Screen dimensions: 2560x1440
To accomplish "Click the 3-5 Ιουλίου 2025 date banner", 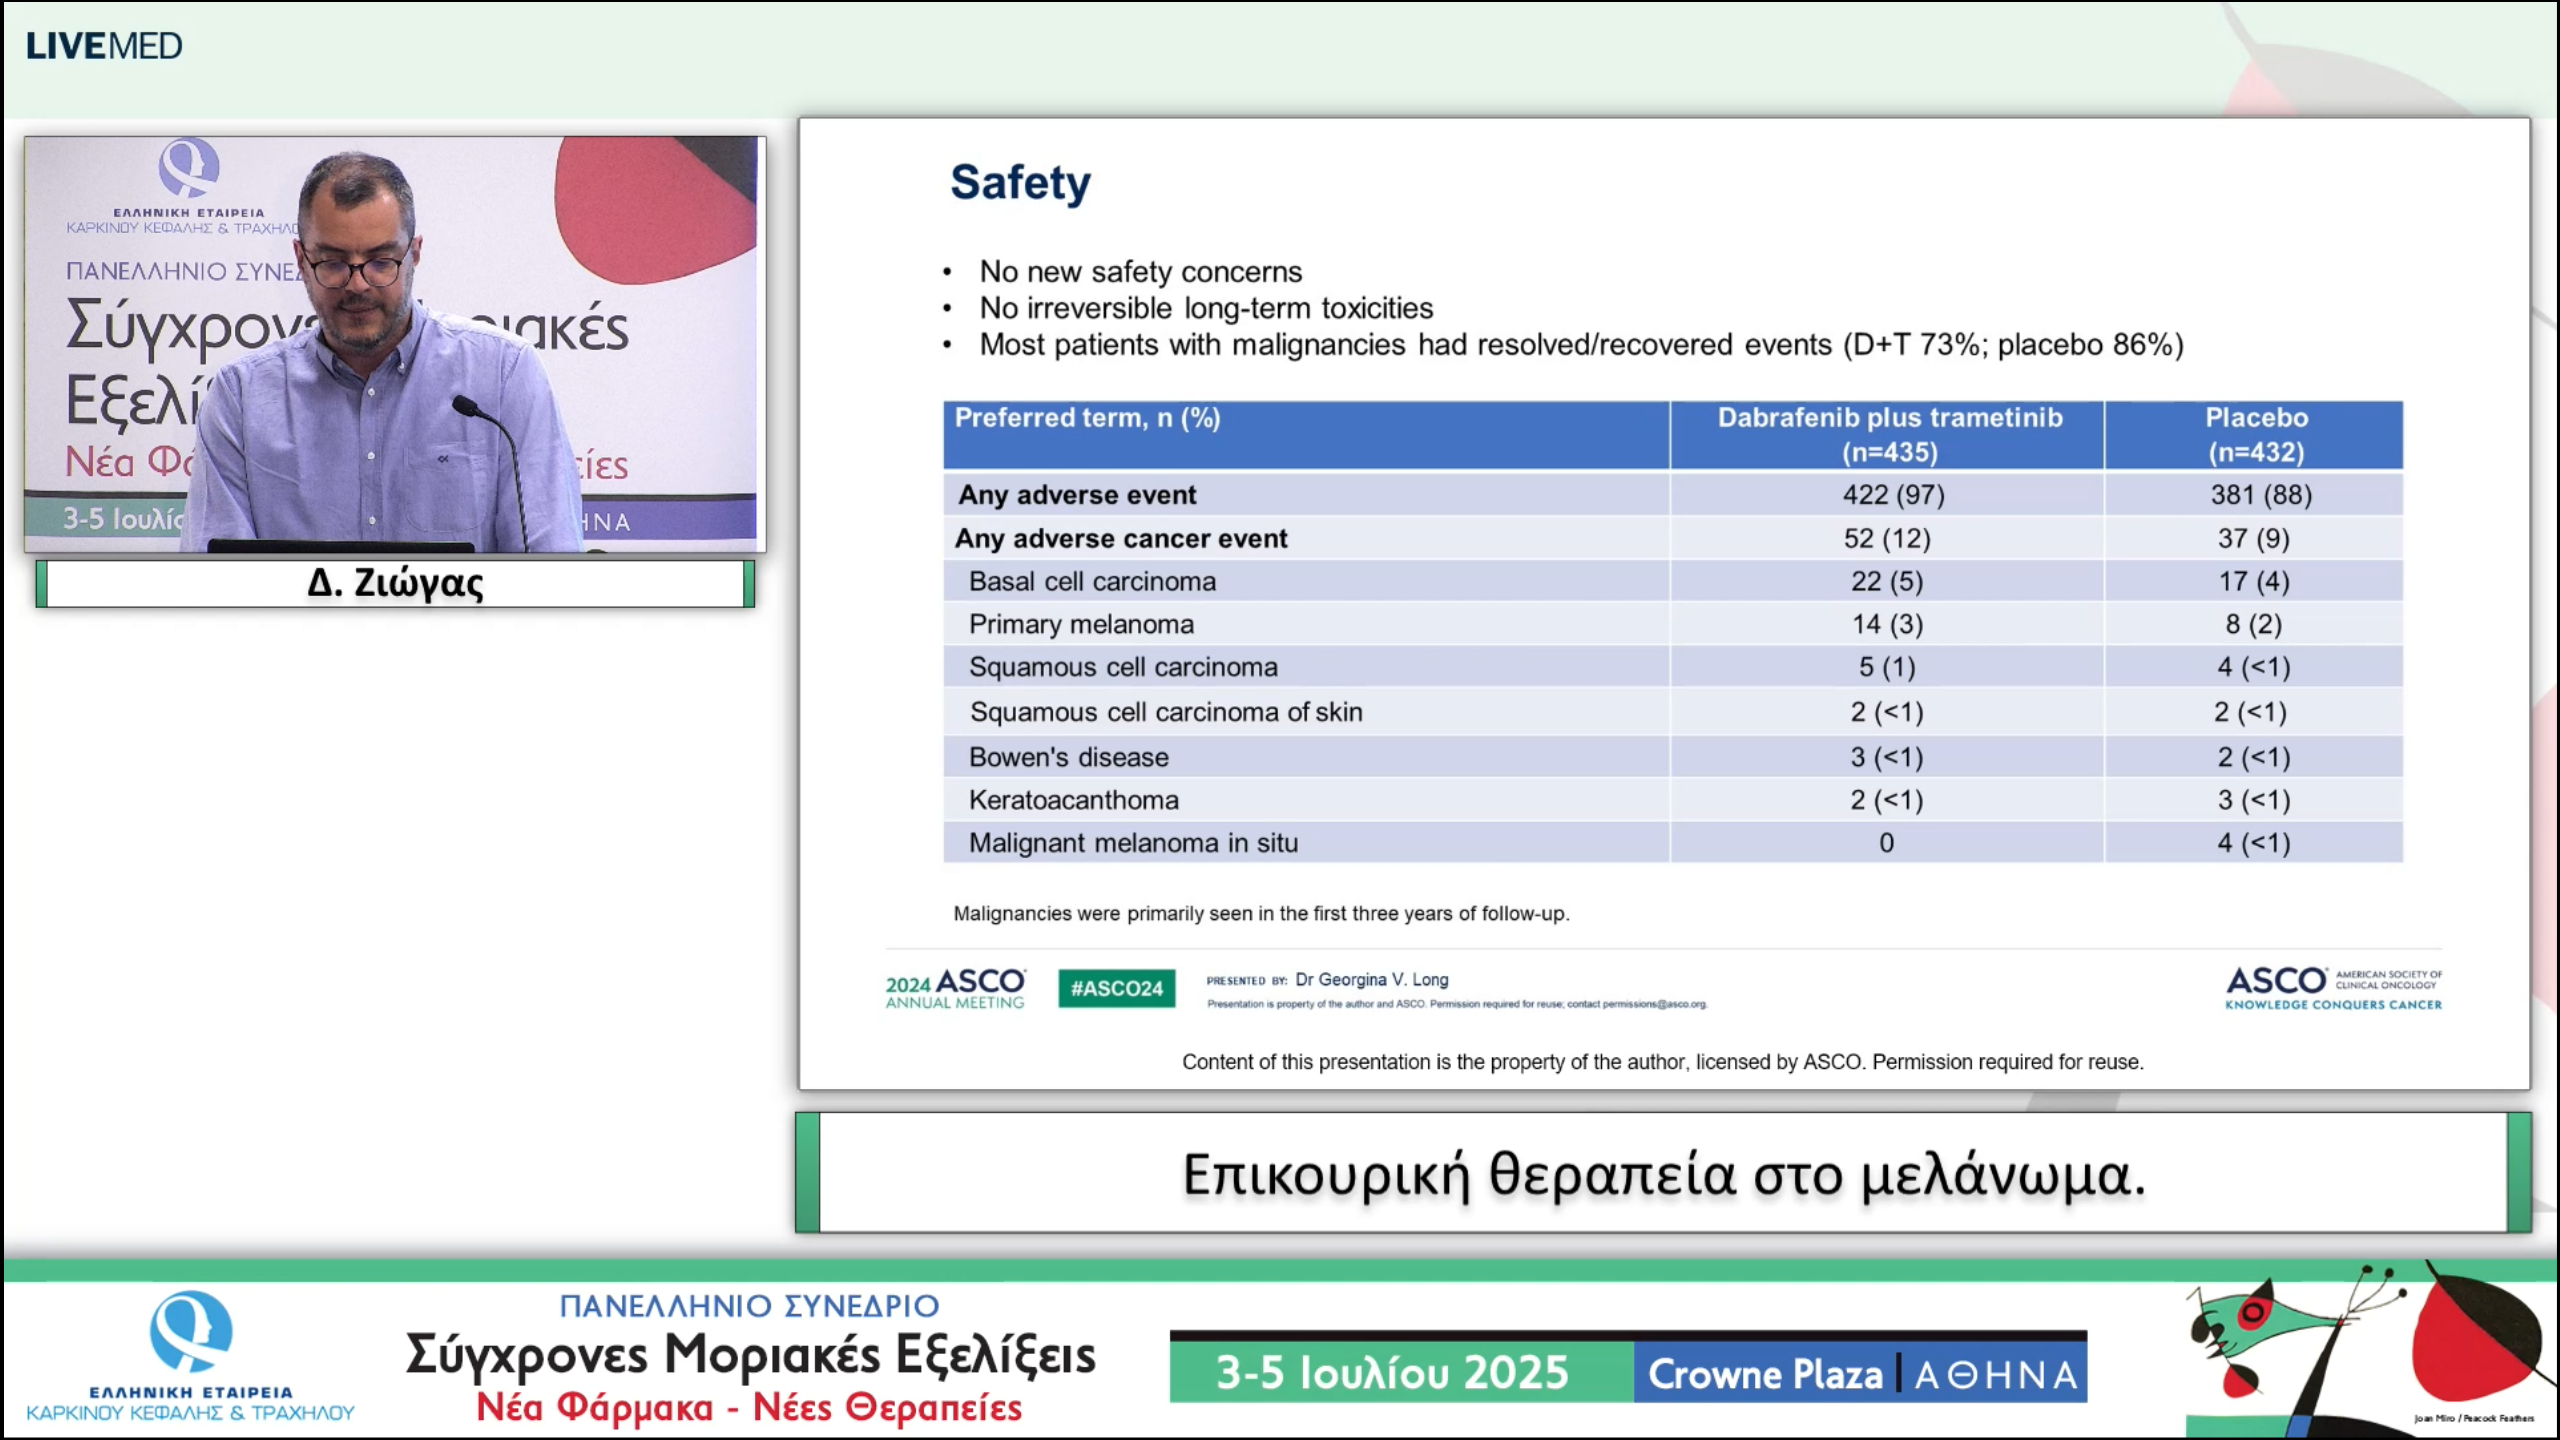I will (x=1392, y=1372).
